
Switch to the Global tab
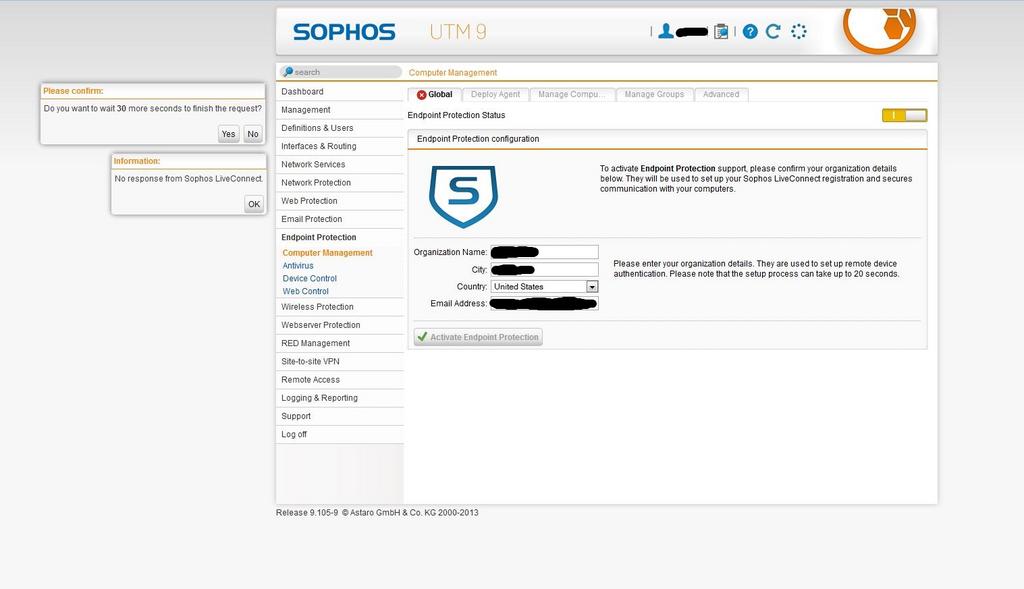coord(435,95)
